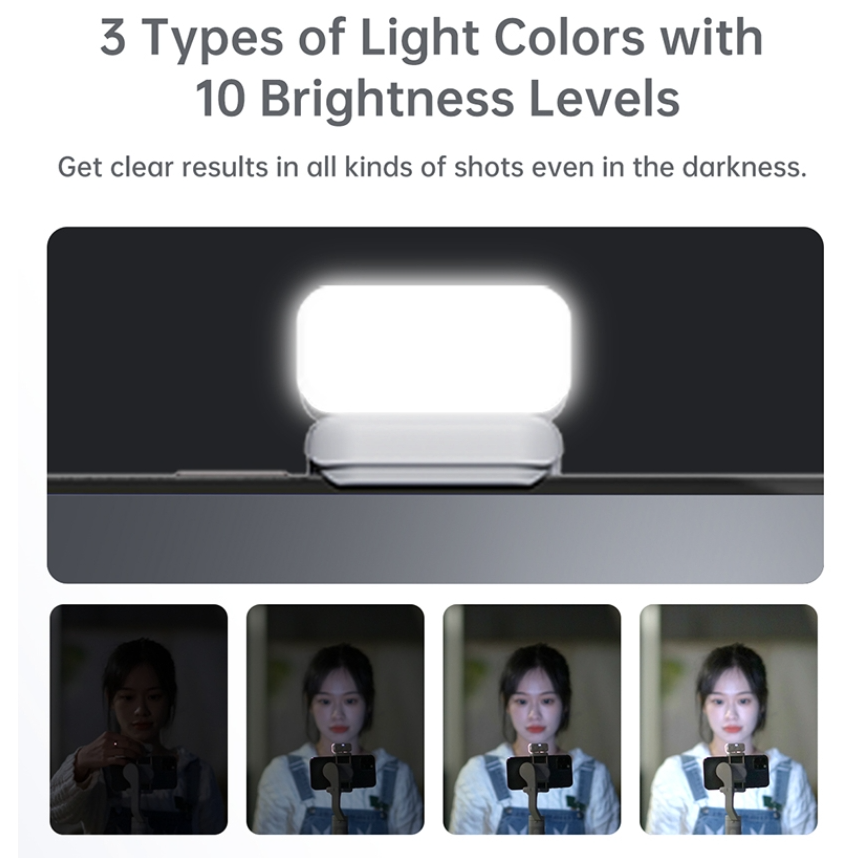Click the glowing white light panel

coord(434,349)
